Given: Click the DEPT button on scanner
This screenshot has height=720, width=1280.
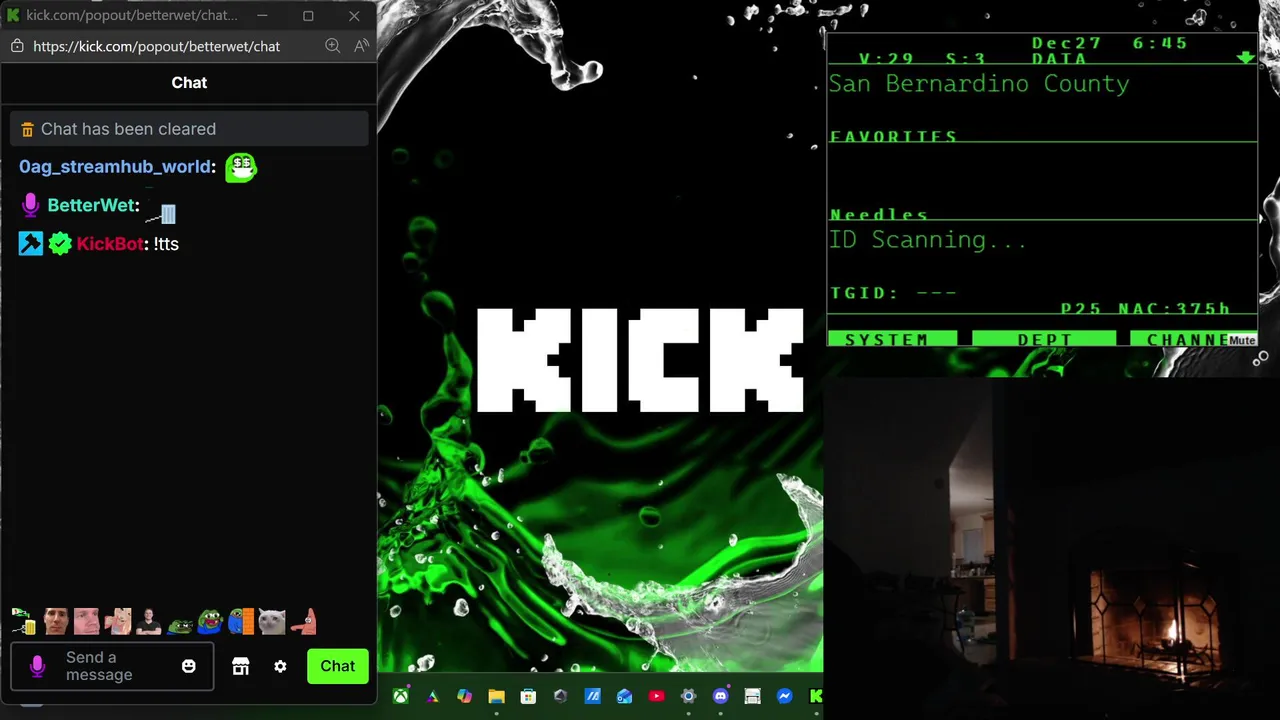Looking at the screenshot, I should tap(1044, 340).
